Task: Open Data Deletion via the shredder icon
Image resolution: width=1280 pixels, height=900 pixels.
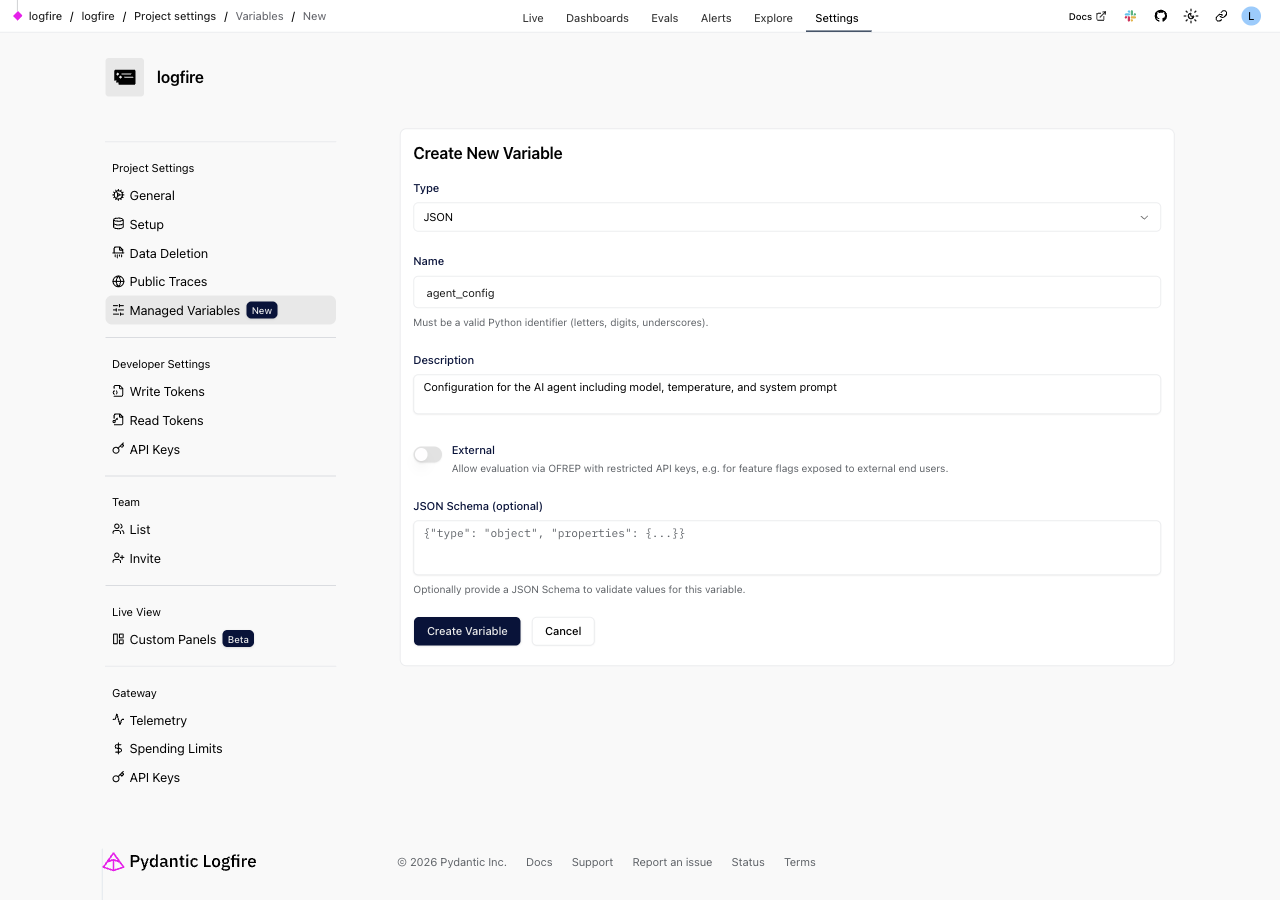Action: (x=118, y=252)
